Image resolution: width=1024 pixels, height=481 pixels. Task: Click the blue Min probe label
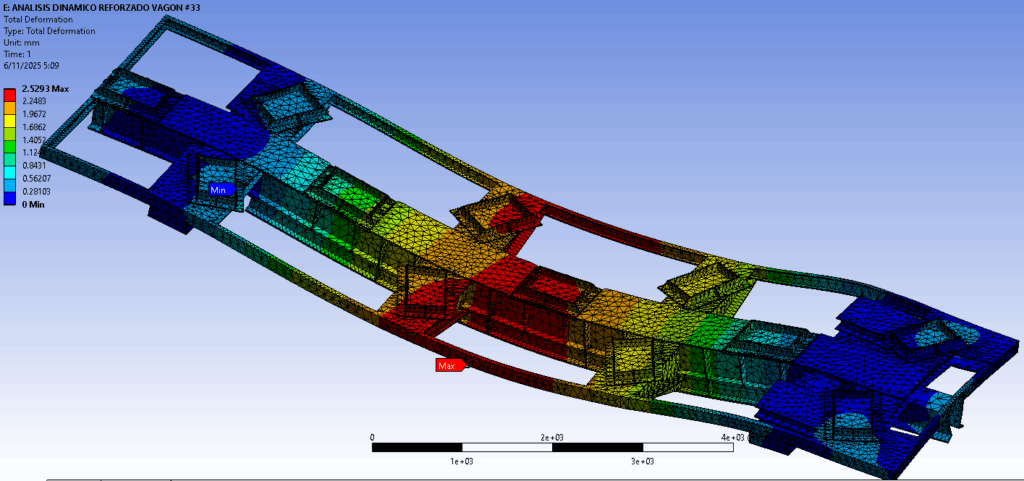click(220, 190)
